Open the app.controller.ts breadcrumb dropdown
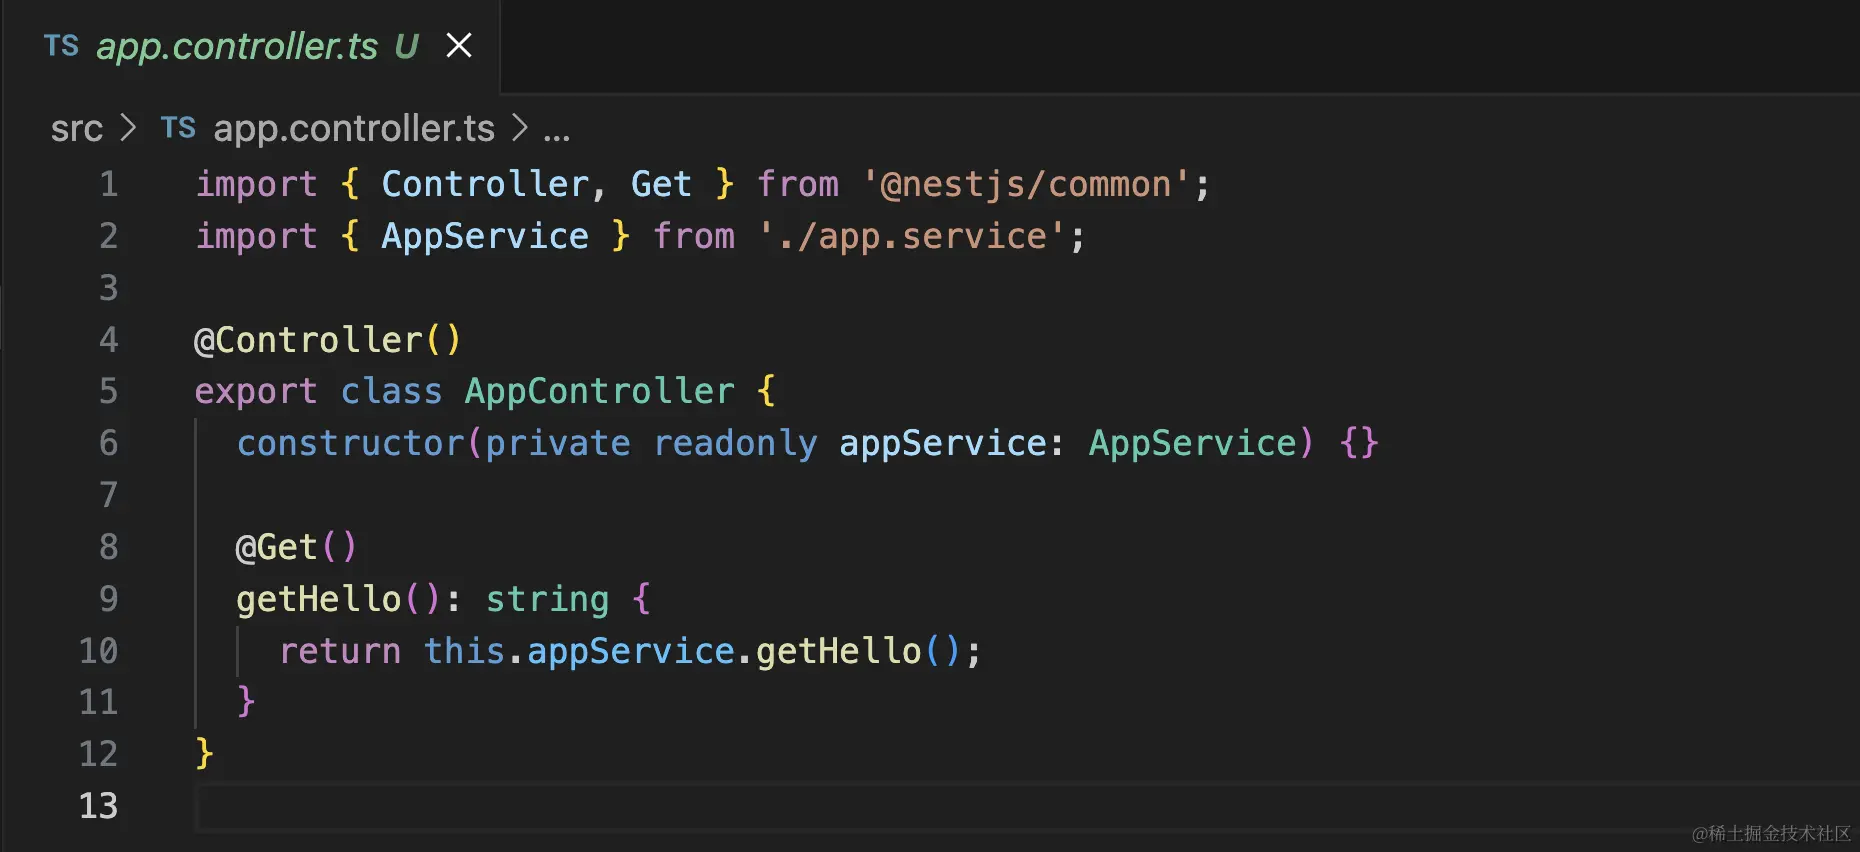 (x=354, y=129)
